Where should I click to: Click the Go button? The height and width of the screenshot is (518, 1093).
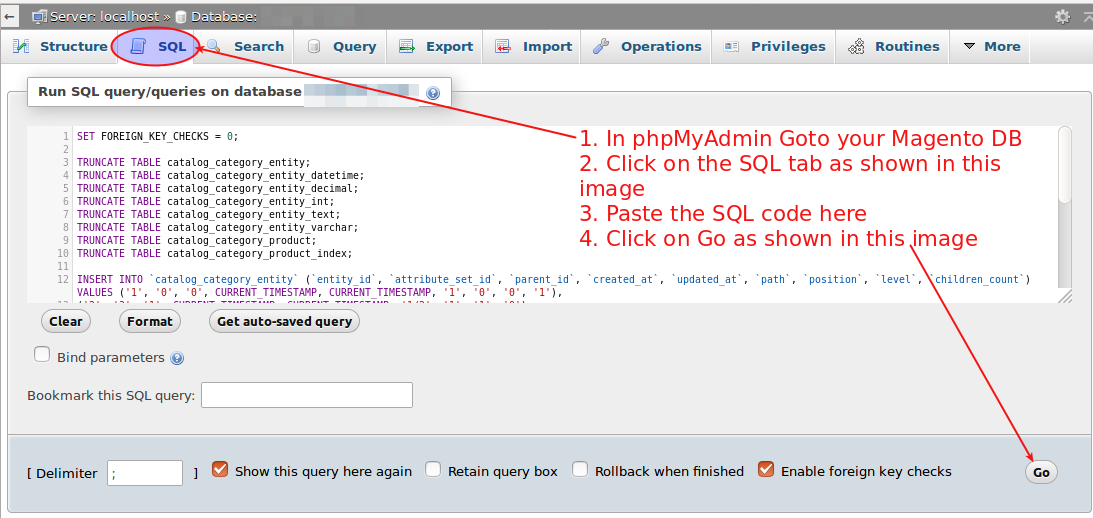point(1041,472)
